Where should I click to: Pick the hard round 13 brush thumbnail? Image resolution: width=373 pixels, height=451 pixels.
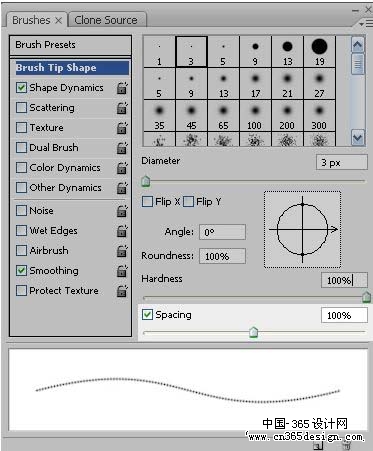tap(287, 52)
